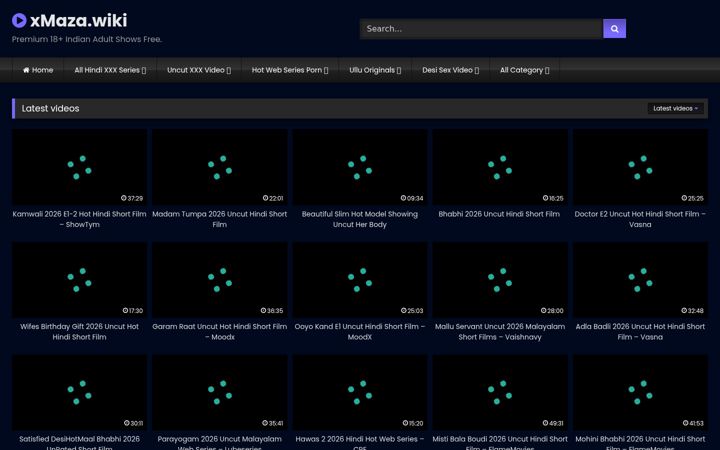Click the magnifier search button
The height and width of the screenshot is (450, 720).
(614, 28)
